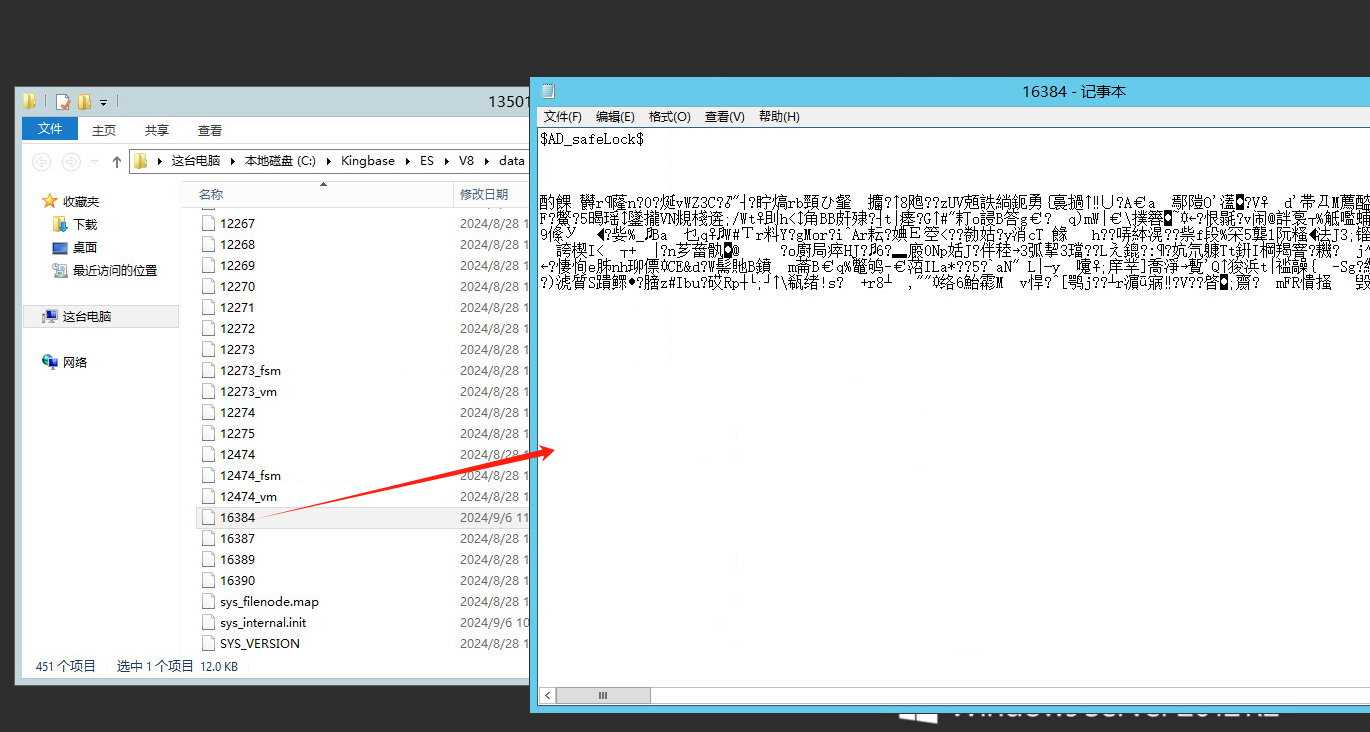Open the 格式(O) menu in Notepad
1370x732 pixels.
coord(669,117)
